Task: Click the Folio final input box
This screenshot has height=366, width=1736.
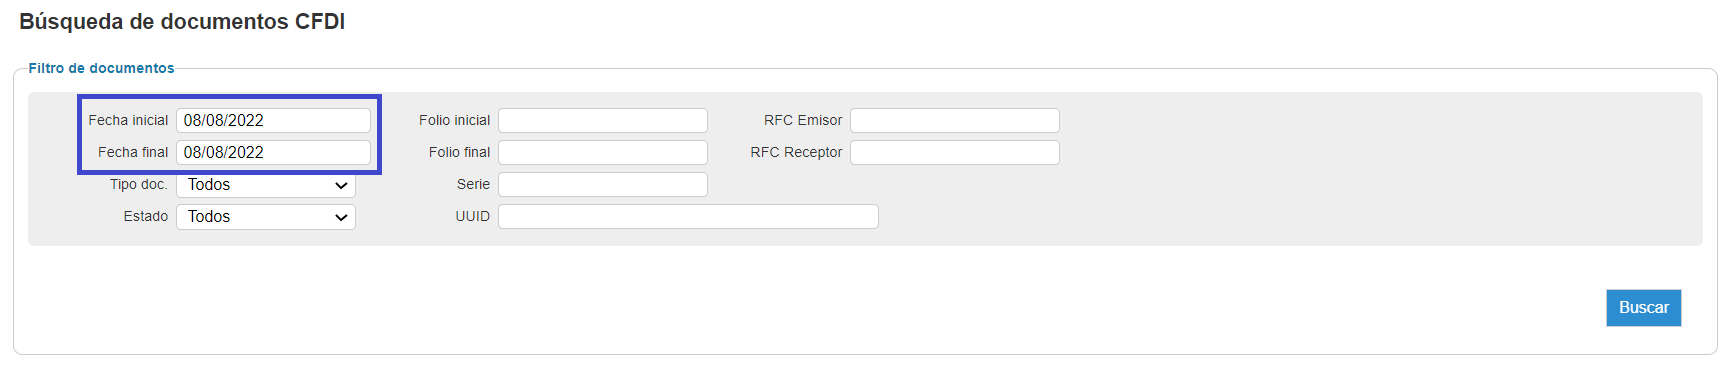Action: (603, 152)
